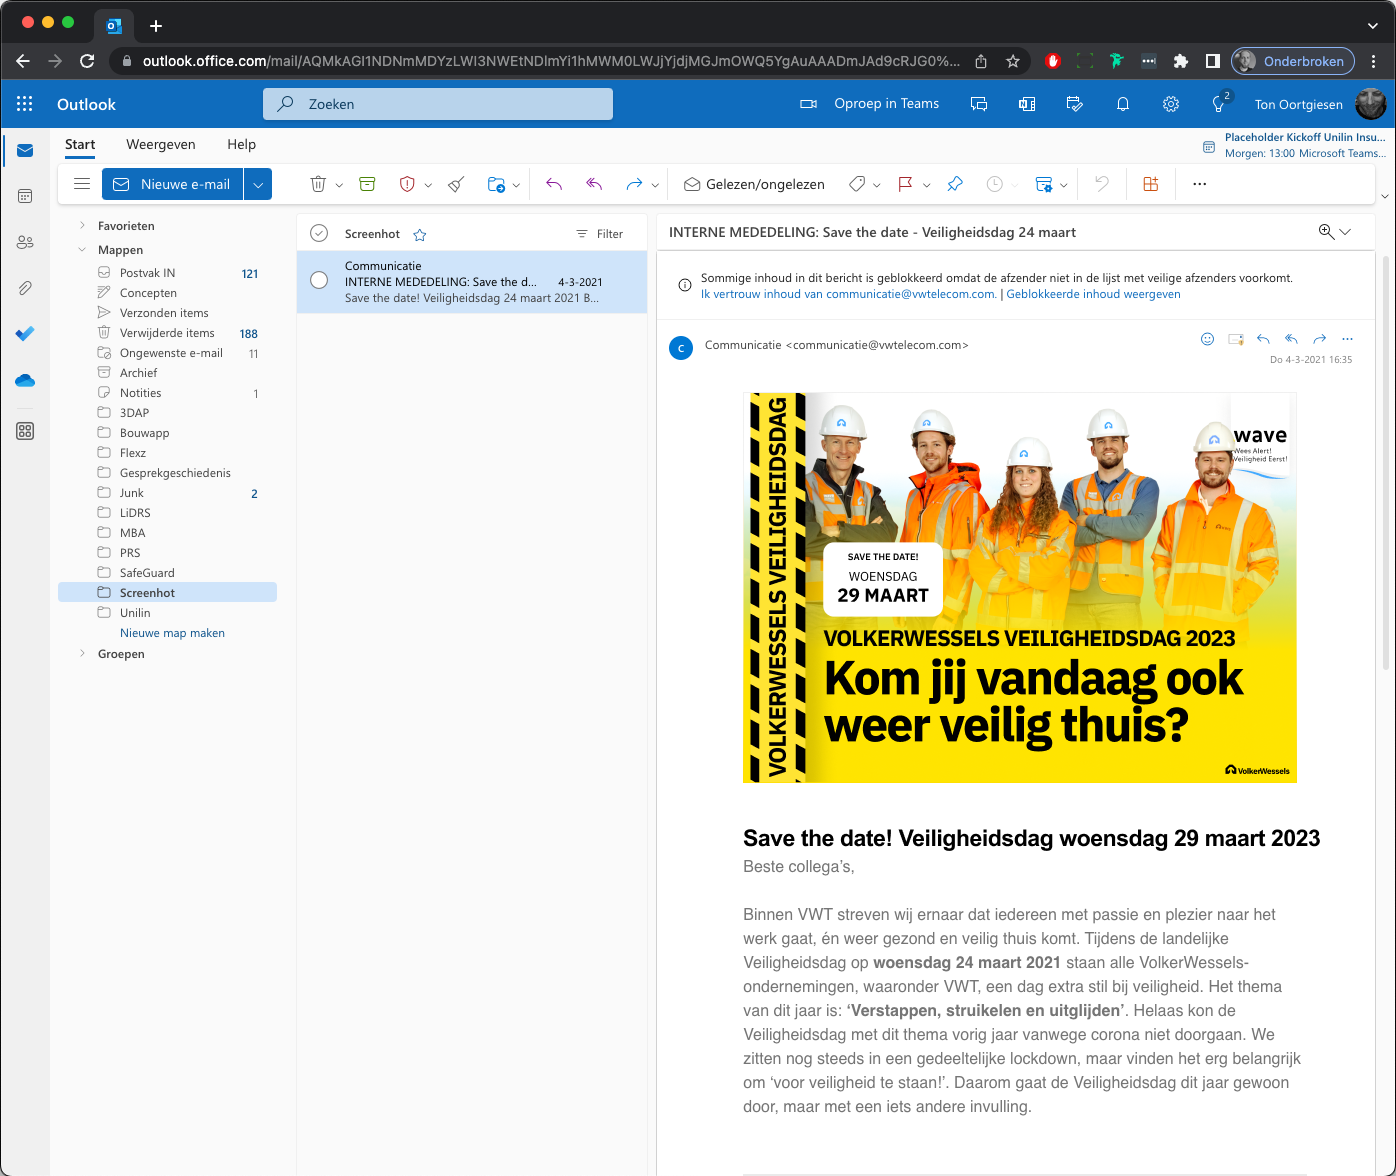Open Teams chat icon in header
The height and width of the screenshot is (1176, 1396).
point(979,104)
